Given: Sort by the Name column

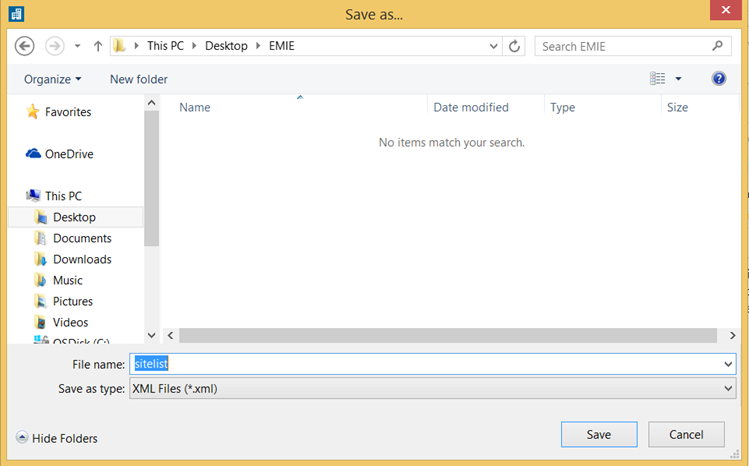Looking at the screenshot, I should (x=194, y=107).
